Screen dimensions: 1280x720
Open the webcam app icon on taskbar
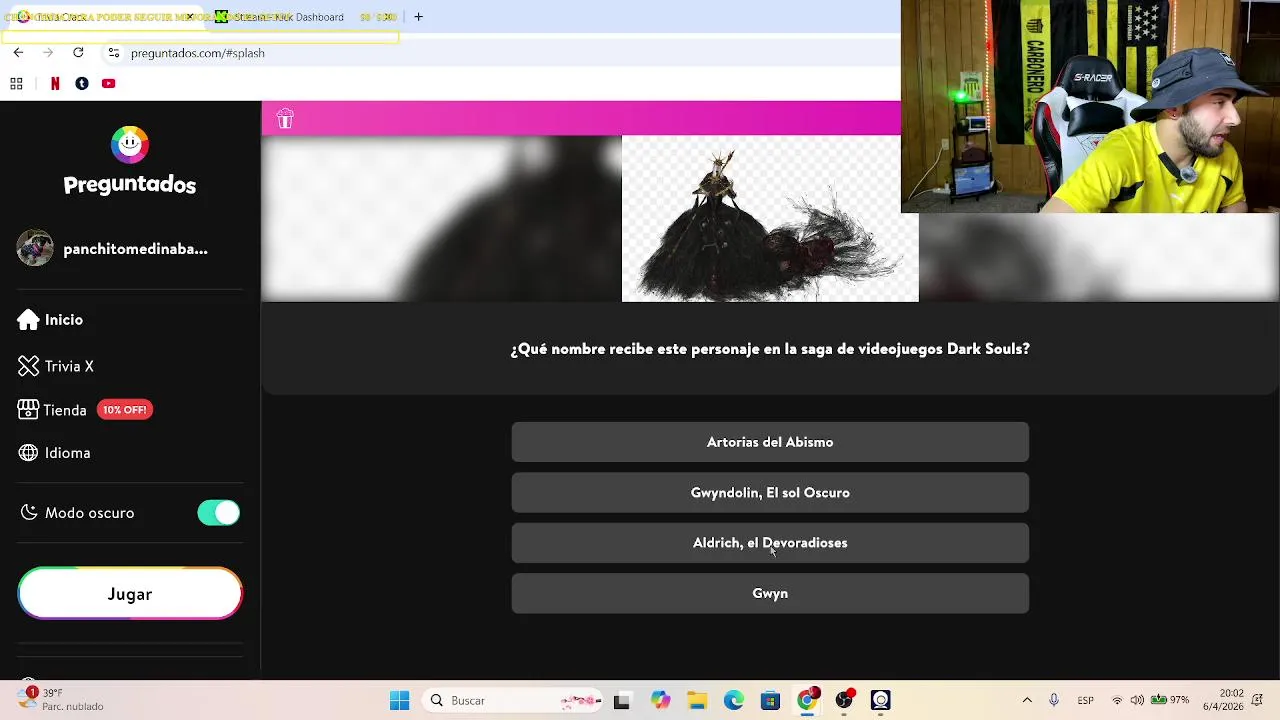tap(881, 701)
